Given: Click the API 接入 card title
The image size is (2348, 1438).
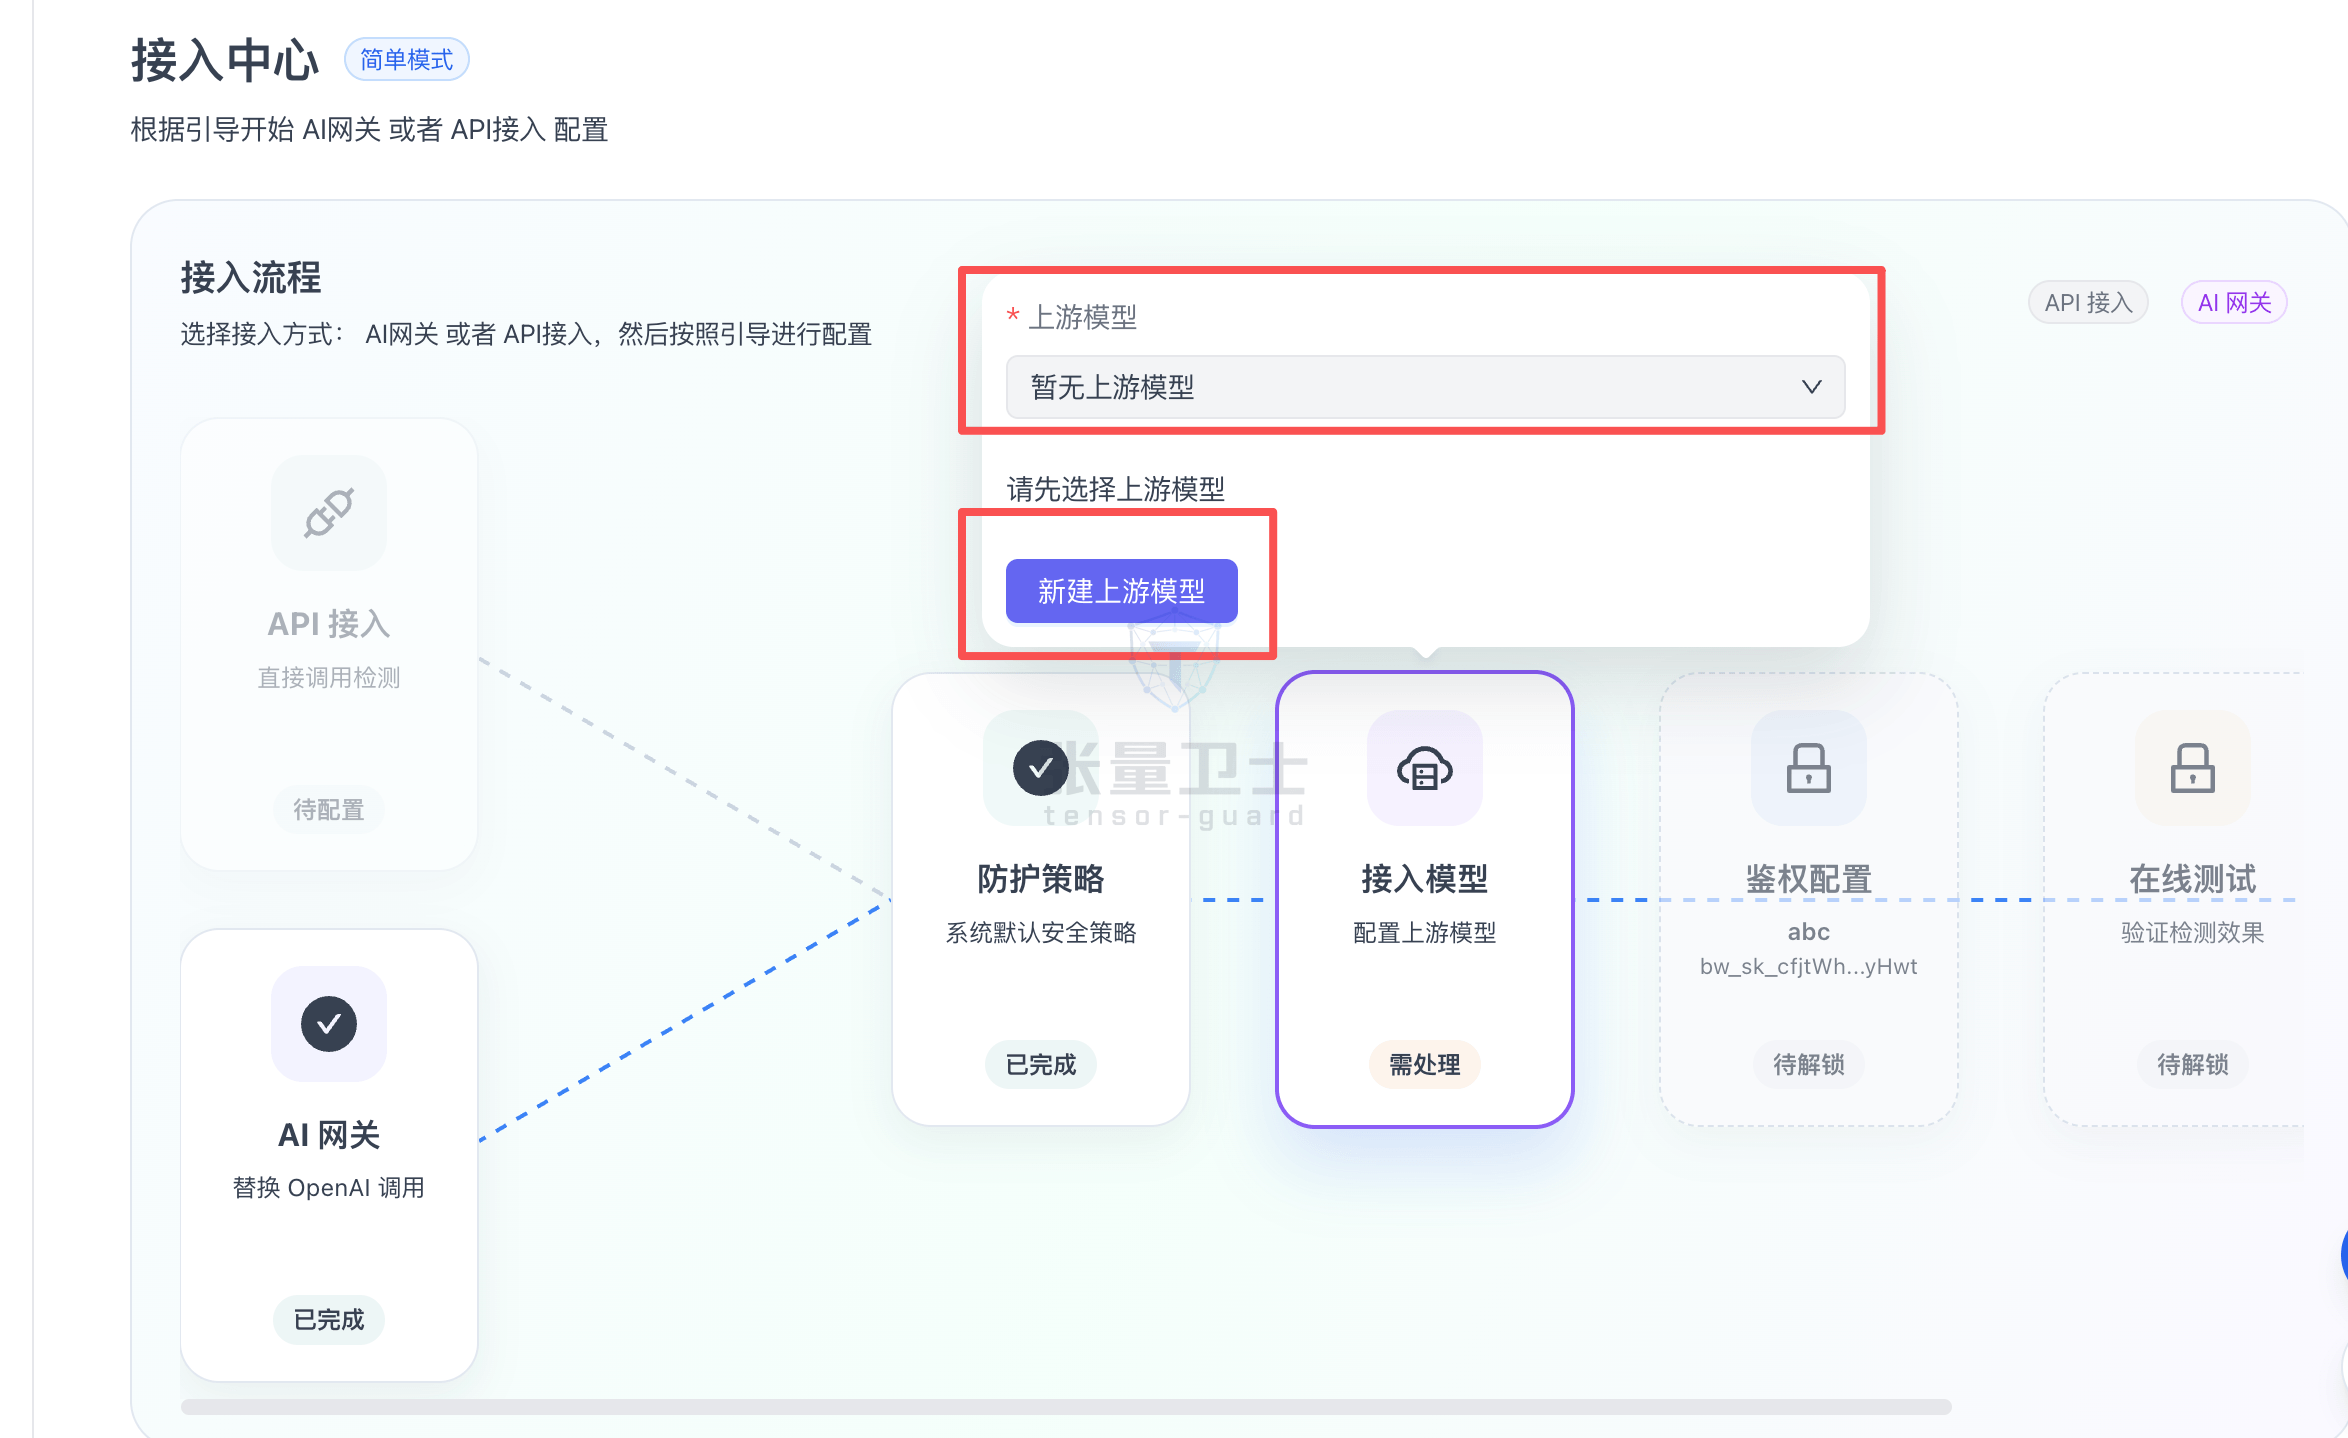Looking at the screenshot, I should pyautogui.click(x=329, y=624).
